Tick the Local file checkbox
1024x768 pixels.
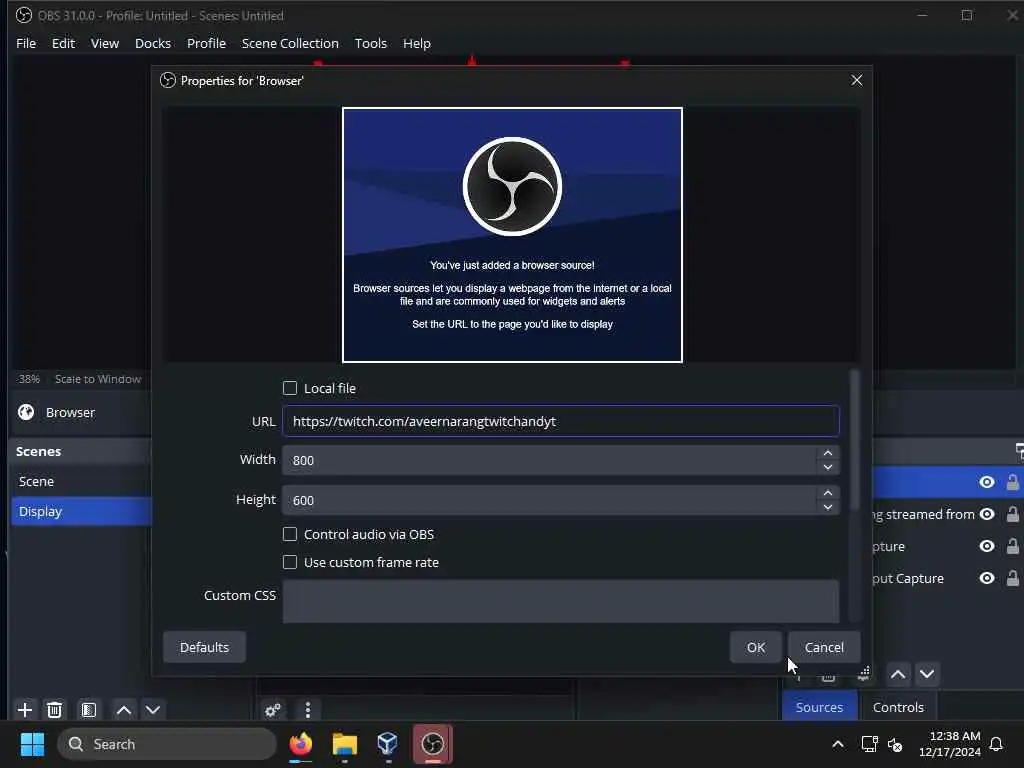pyautogui.click(x=290, y=388)
